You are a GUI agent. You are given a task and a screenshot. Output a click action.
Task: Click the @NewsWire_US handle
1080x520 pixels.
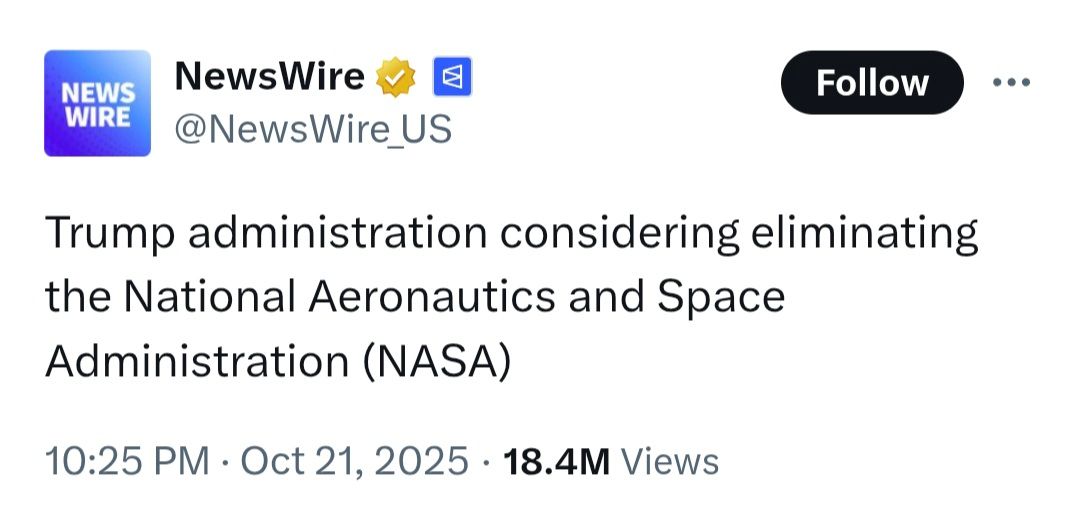point(313,129)
